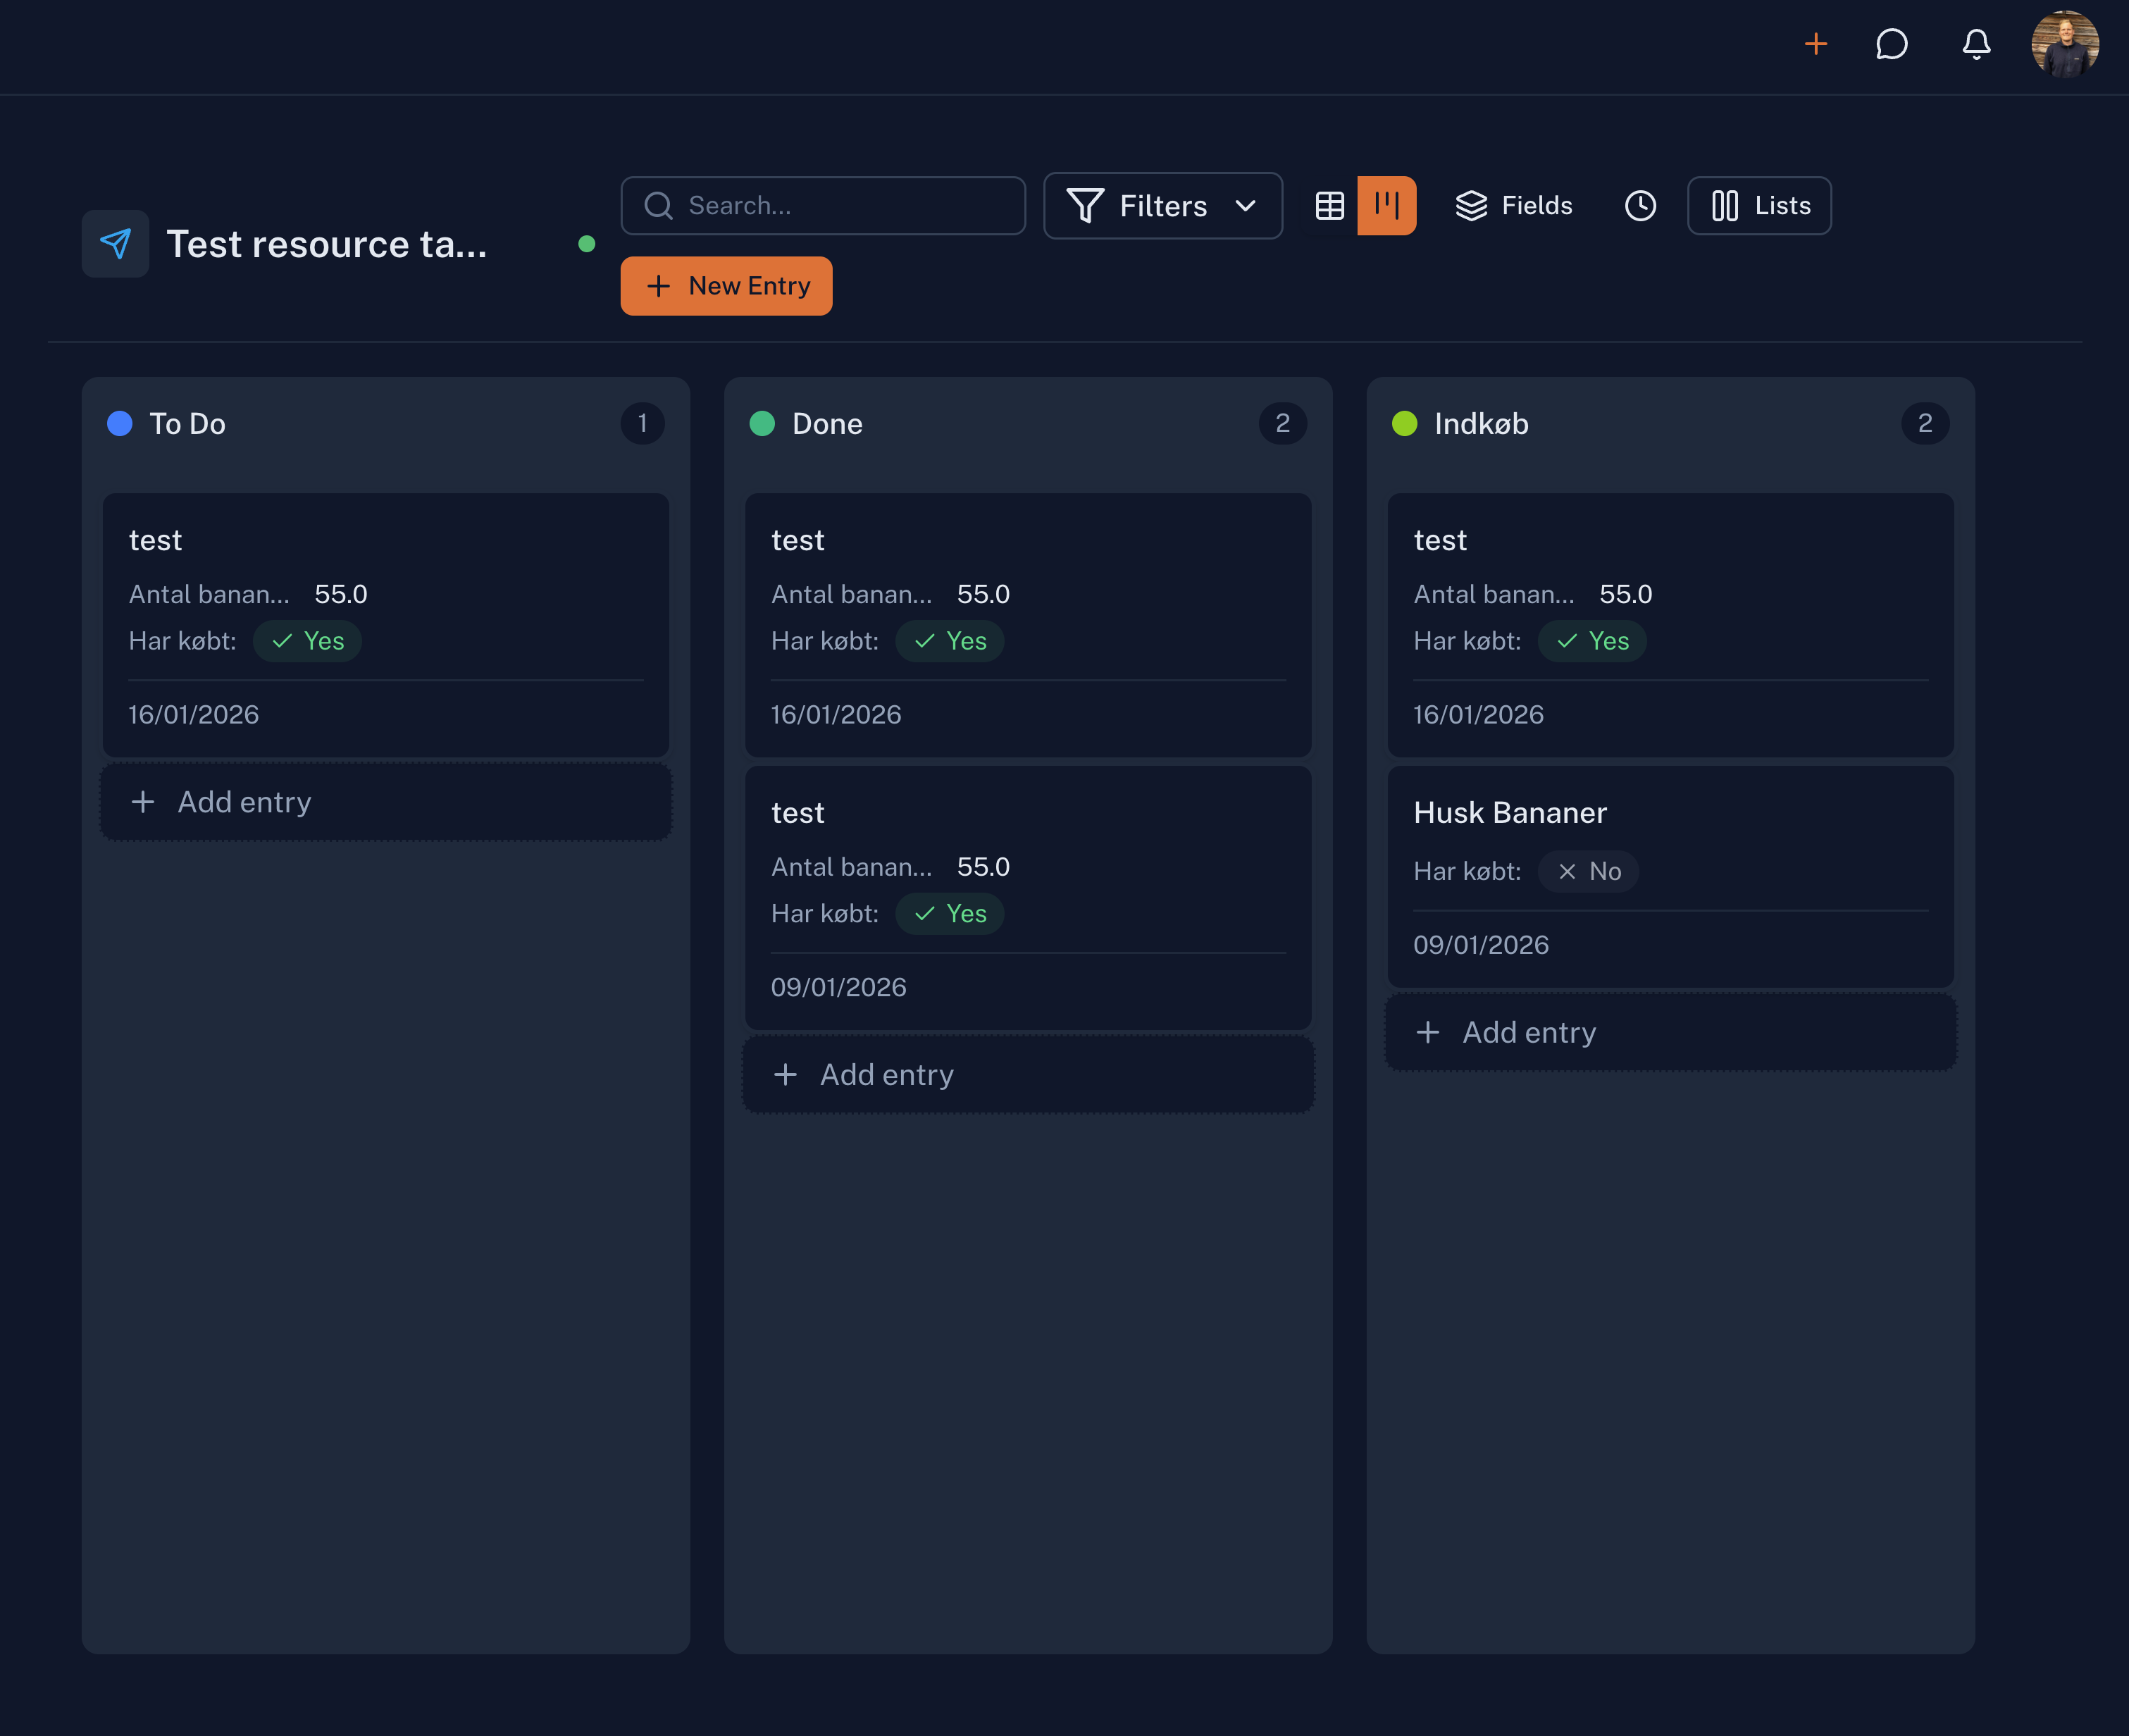Toggle the Yes badge on the Done test card
Screen dimensions: 2129x1736
(x=950, y=641)
